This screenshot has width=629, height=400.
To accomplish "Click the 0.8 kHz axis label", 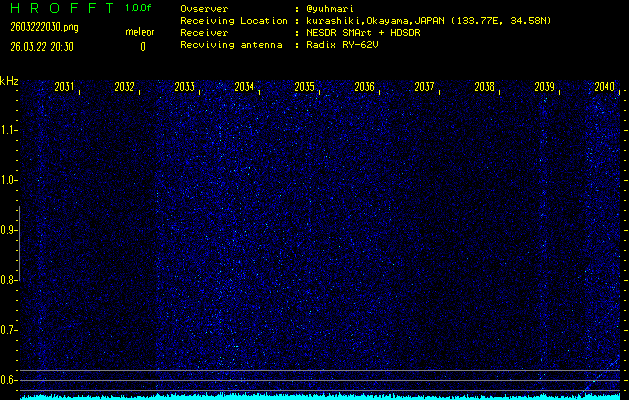I will (x=8, y=280).
